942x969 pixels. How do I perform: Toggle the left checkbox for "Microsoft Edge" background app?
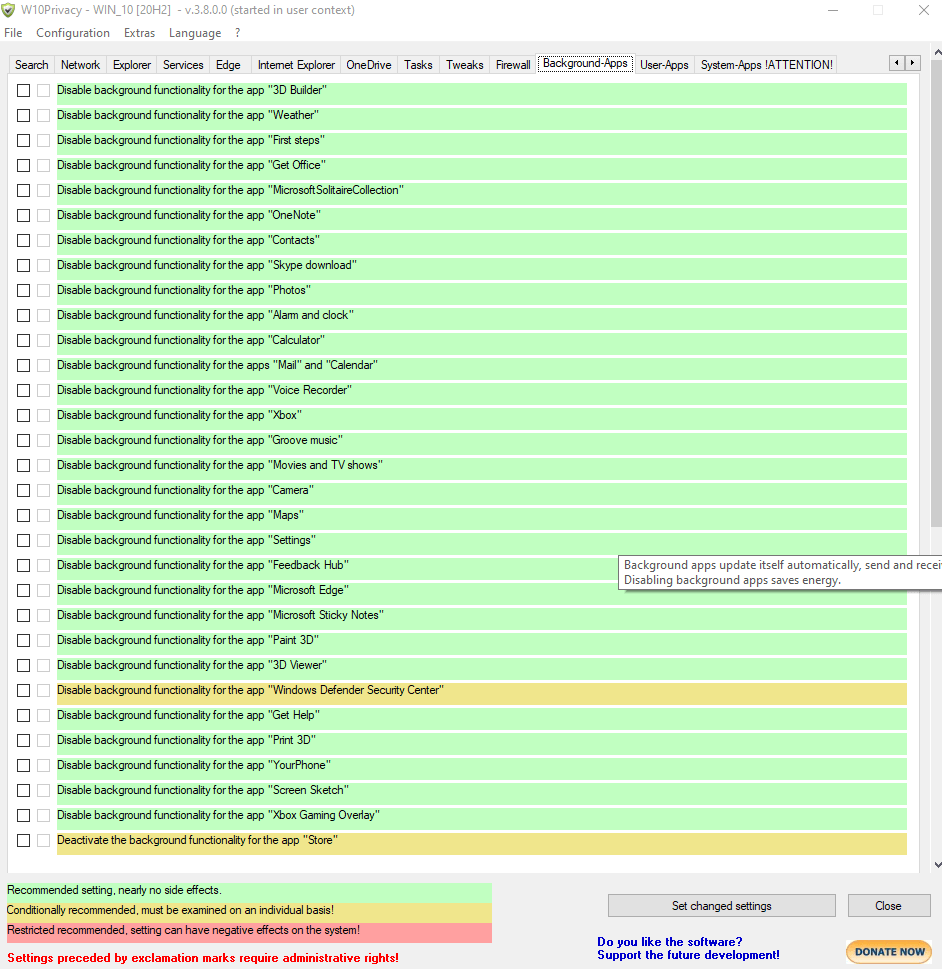(x=23, y=590)
